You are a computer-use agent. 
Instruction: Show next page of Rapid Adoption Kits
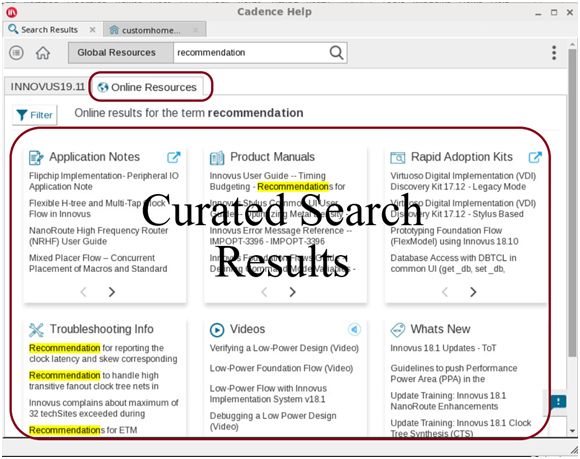[x=473, y=292]
